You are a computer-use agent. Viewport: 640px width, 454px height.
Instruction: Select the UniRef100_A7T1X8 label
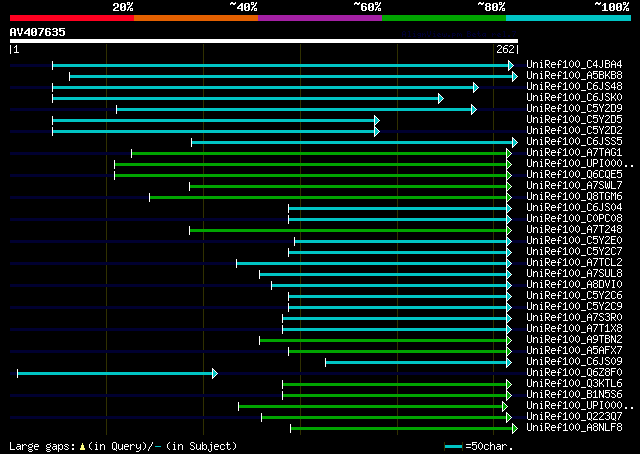pyautogui.click(x=574, y=329)
